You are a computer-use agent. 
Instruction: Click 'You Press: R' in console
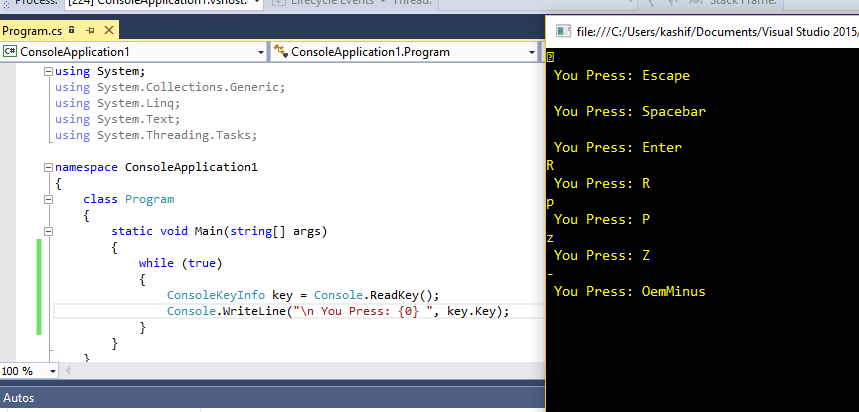(x=602, y=184)
